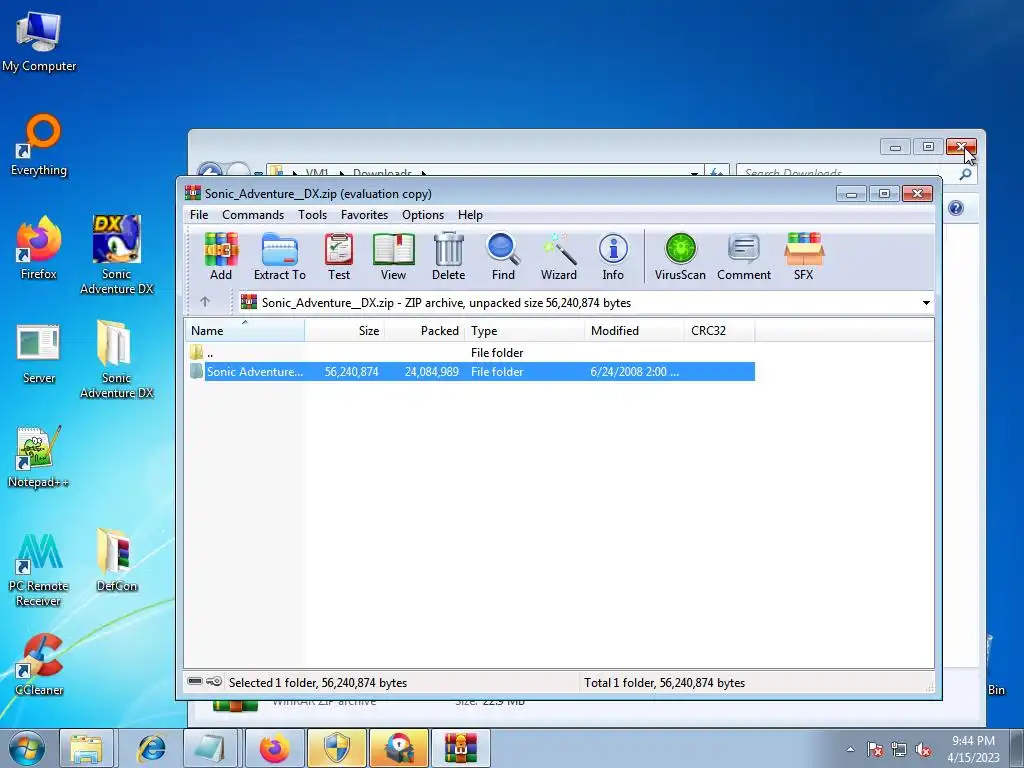This screenshot has height=768, width=1024.
Task: Click the 6/24/2008 2:00 modified cell
Action: coord(634,372)
